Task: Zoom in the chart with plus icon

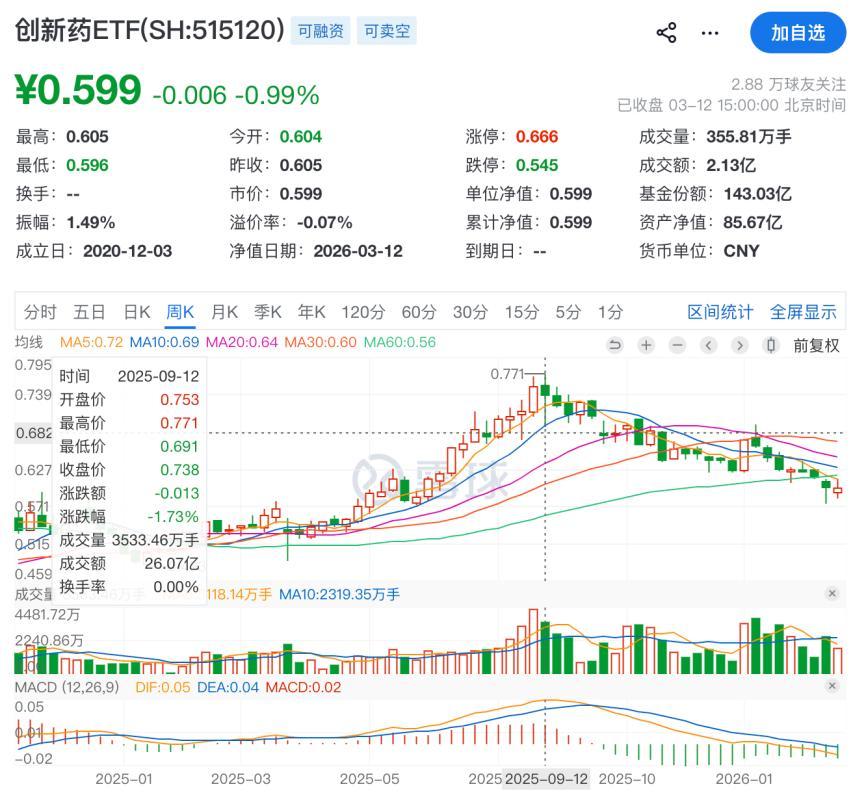Action: tap(646, 345)
